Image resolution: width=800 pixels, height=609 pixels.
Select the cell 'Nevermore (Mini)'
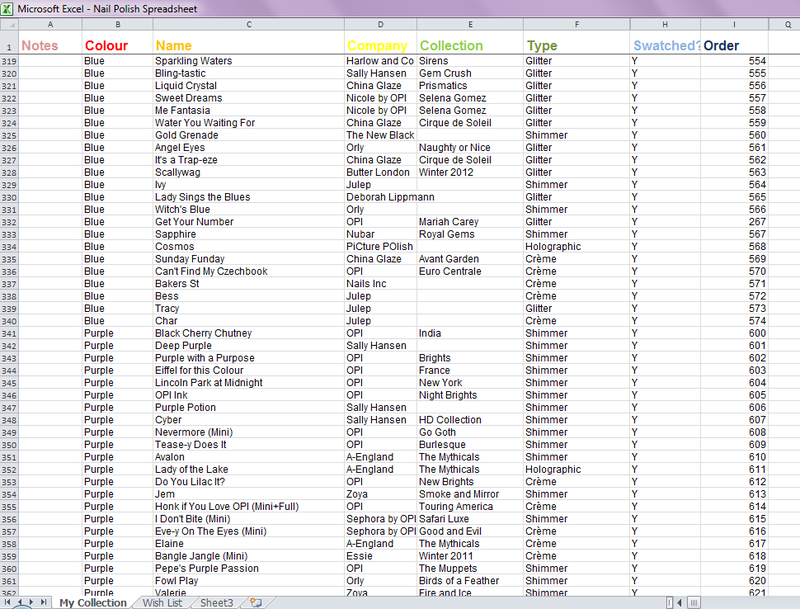point(248,432)
